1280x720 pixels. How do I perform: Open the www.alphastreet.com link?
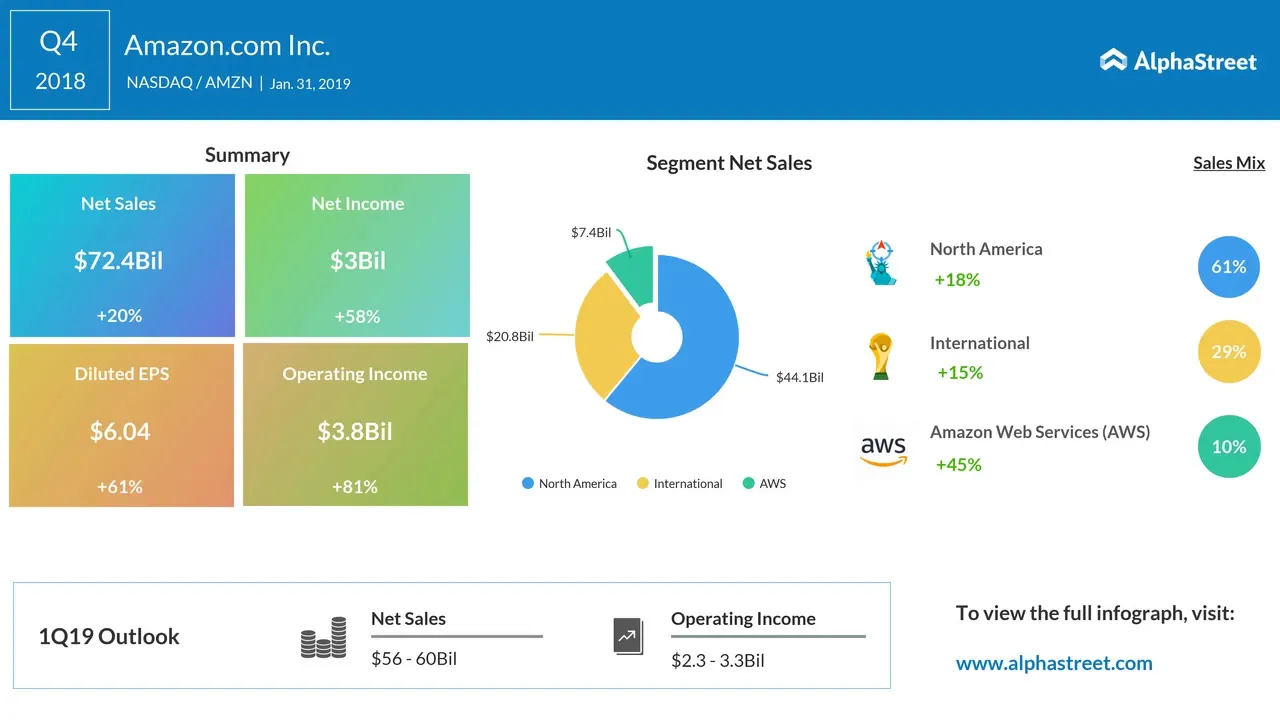point(1054,663)
